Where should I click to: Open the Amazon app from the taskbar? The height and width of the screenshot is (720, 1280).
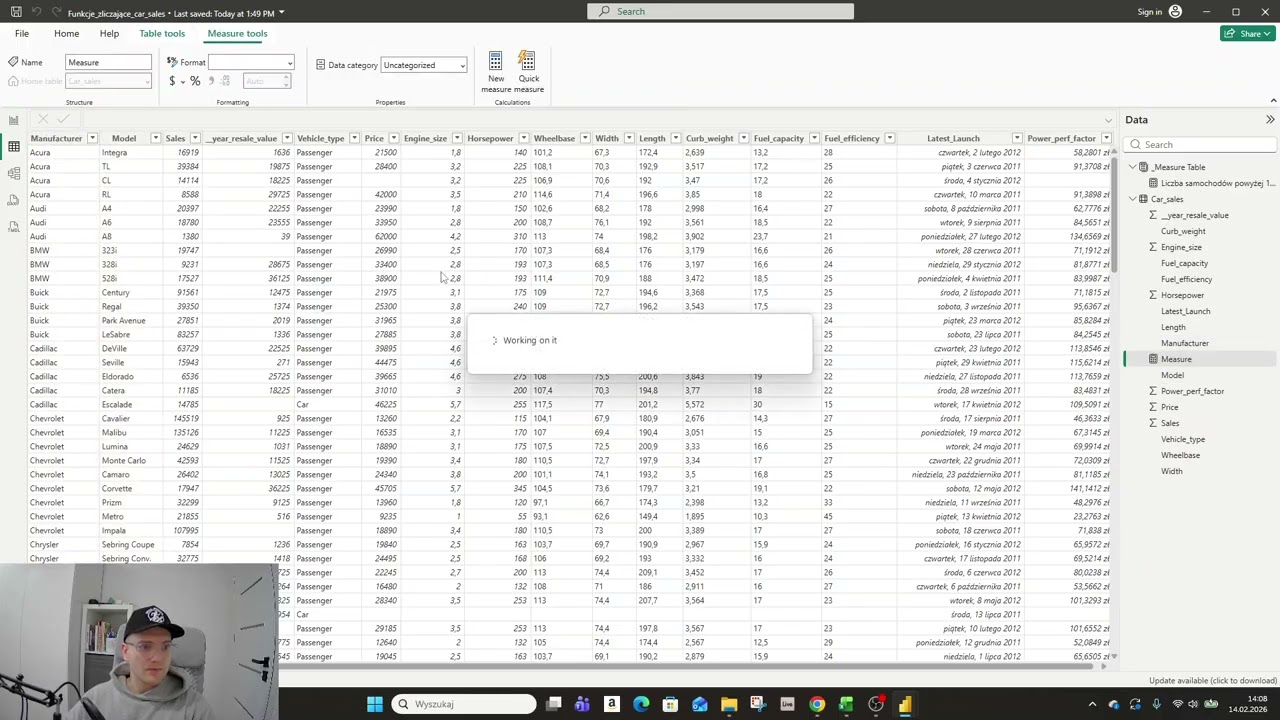(611, 704)
